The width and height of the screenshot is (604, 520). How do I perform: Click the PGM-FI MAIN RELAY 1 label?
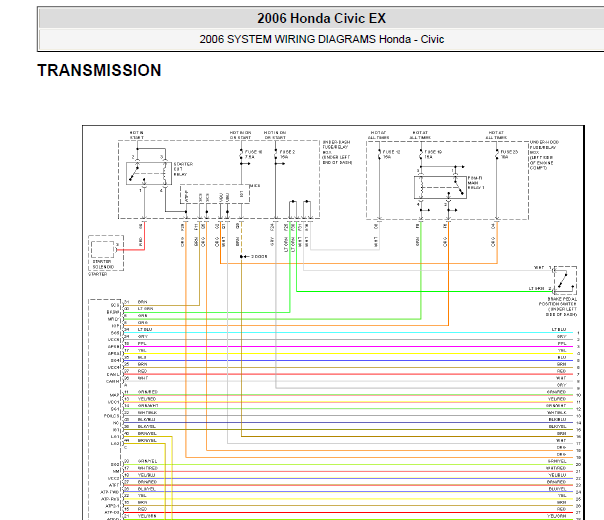tap(476, 183)
